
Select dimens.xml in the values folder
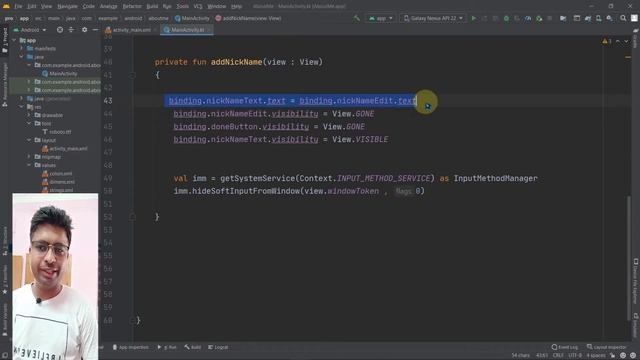tap(58, 182)
